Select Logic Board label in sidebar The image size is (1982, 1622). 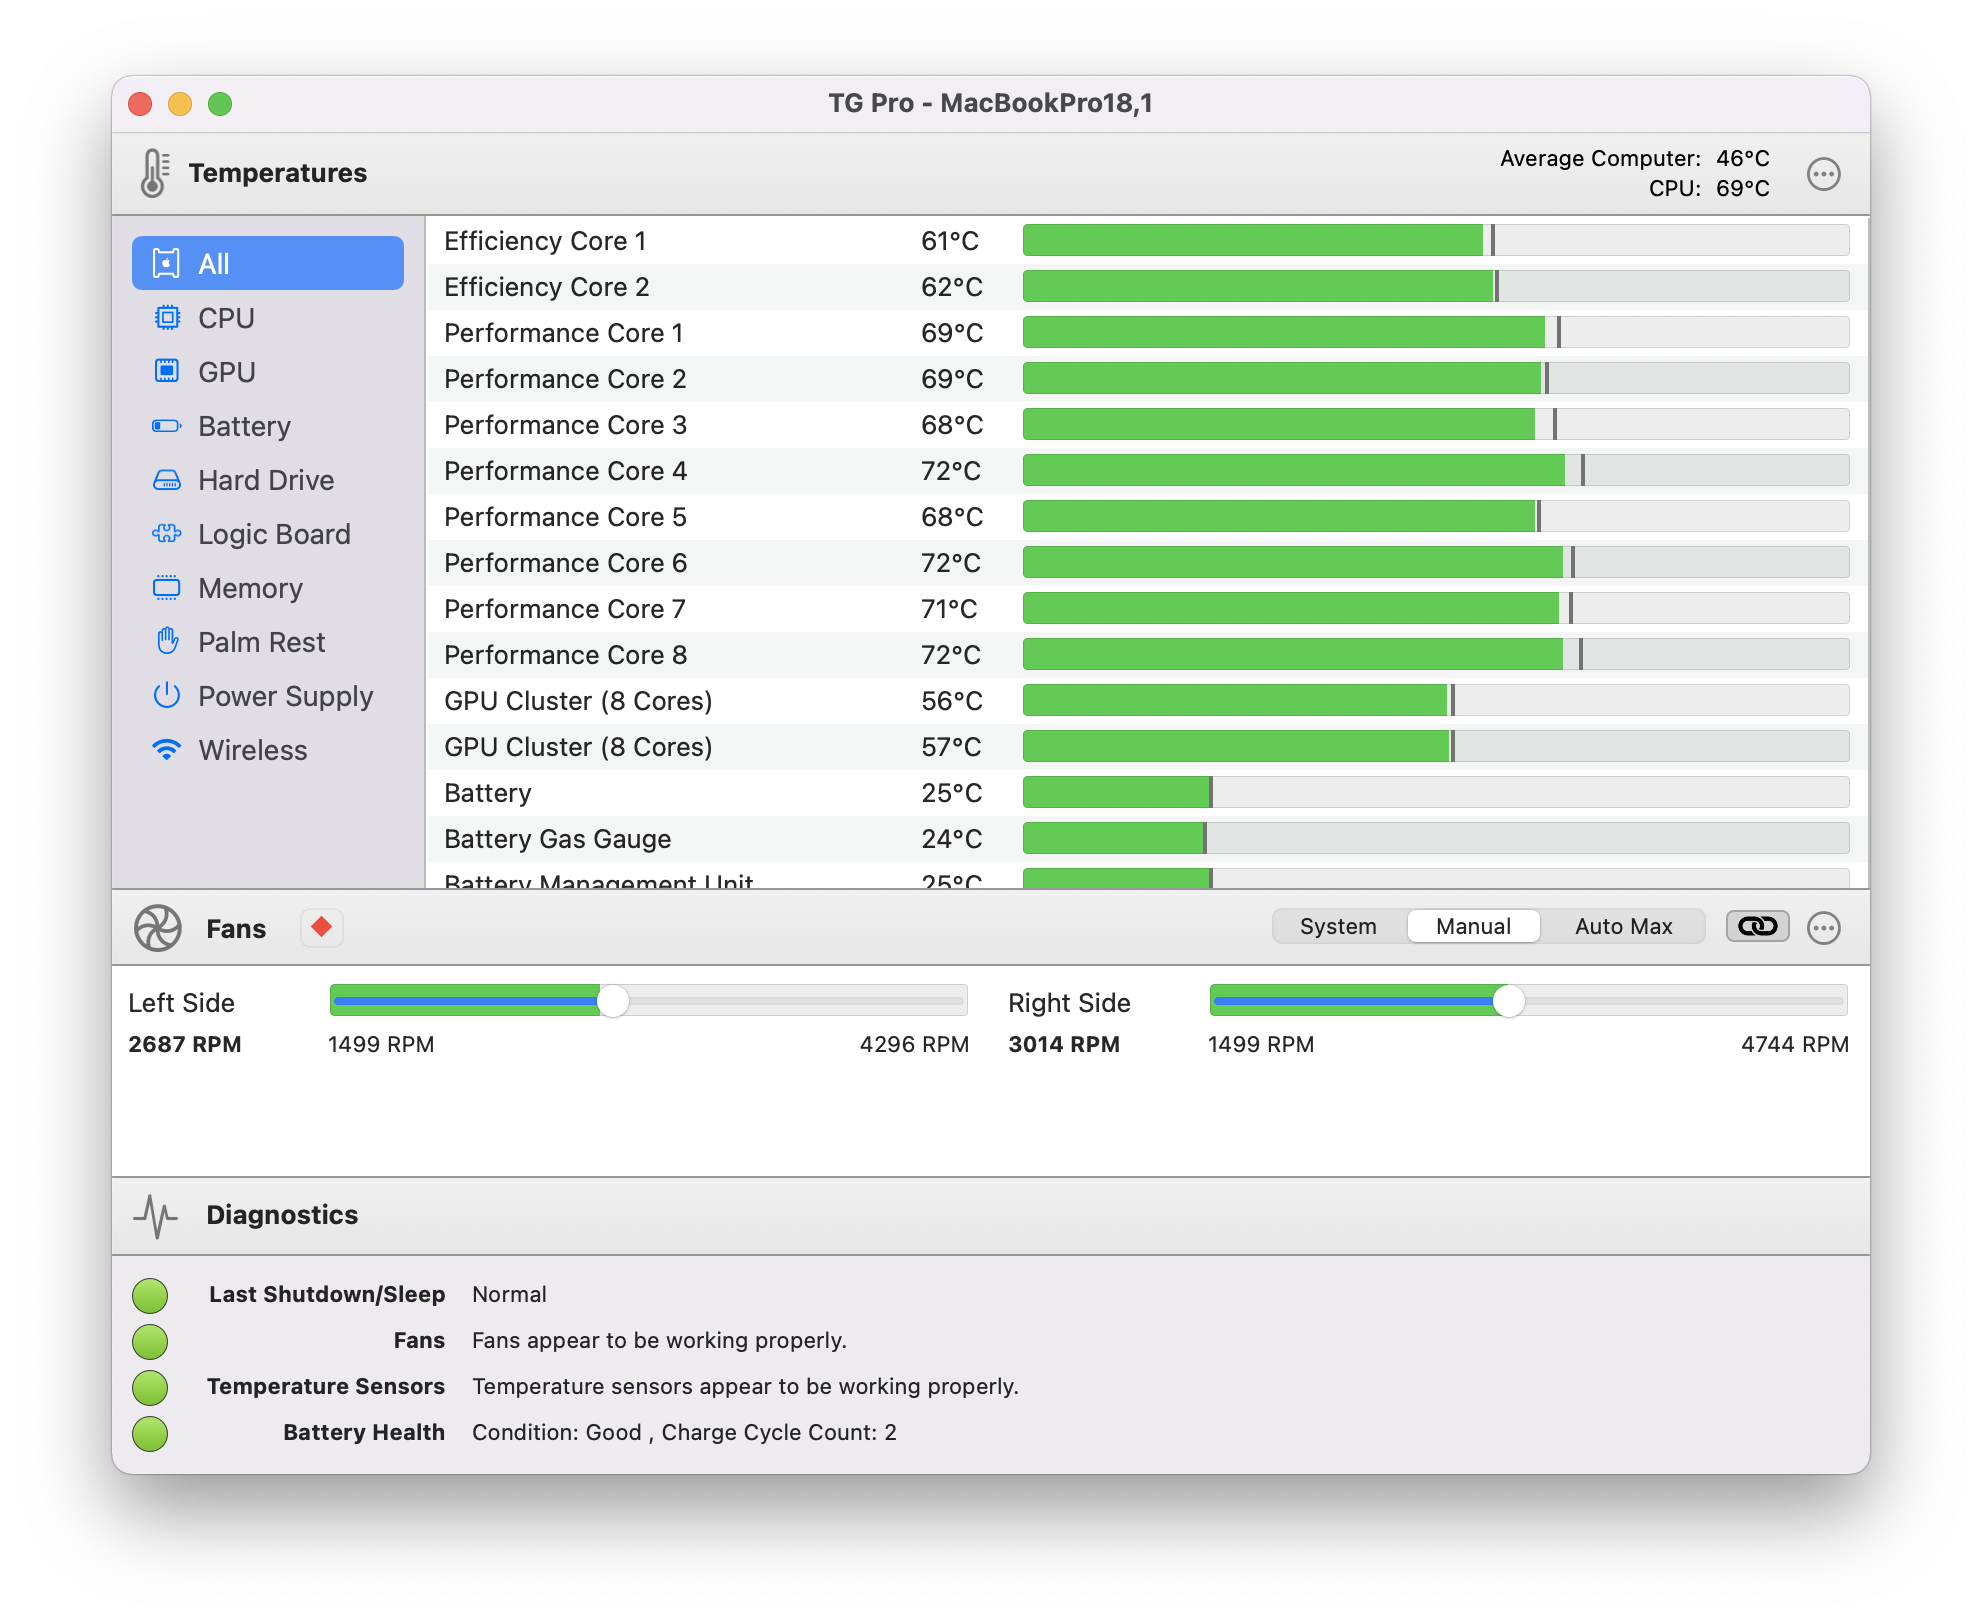pos(275,534)
